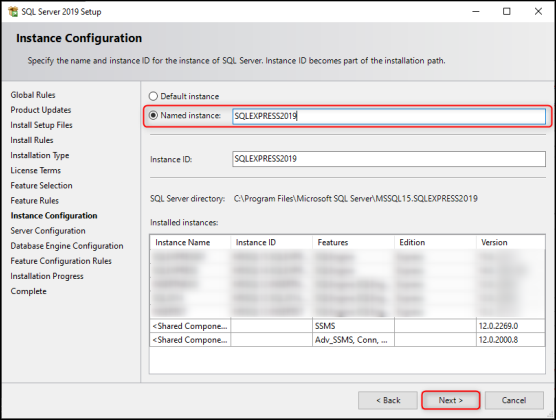Select License Terms step in sidebar
The width and height of the screenshot is (556, 420).
coord(35,170)
